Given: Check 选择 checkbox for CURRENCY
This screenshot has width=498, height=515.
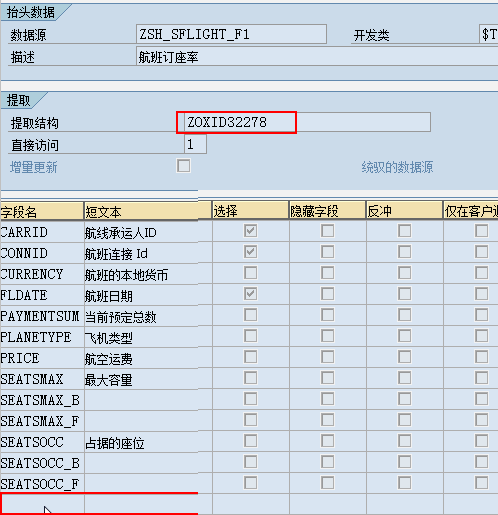Looking at the screenshot, I should pyautogui.click(x=250, y=273).
